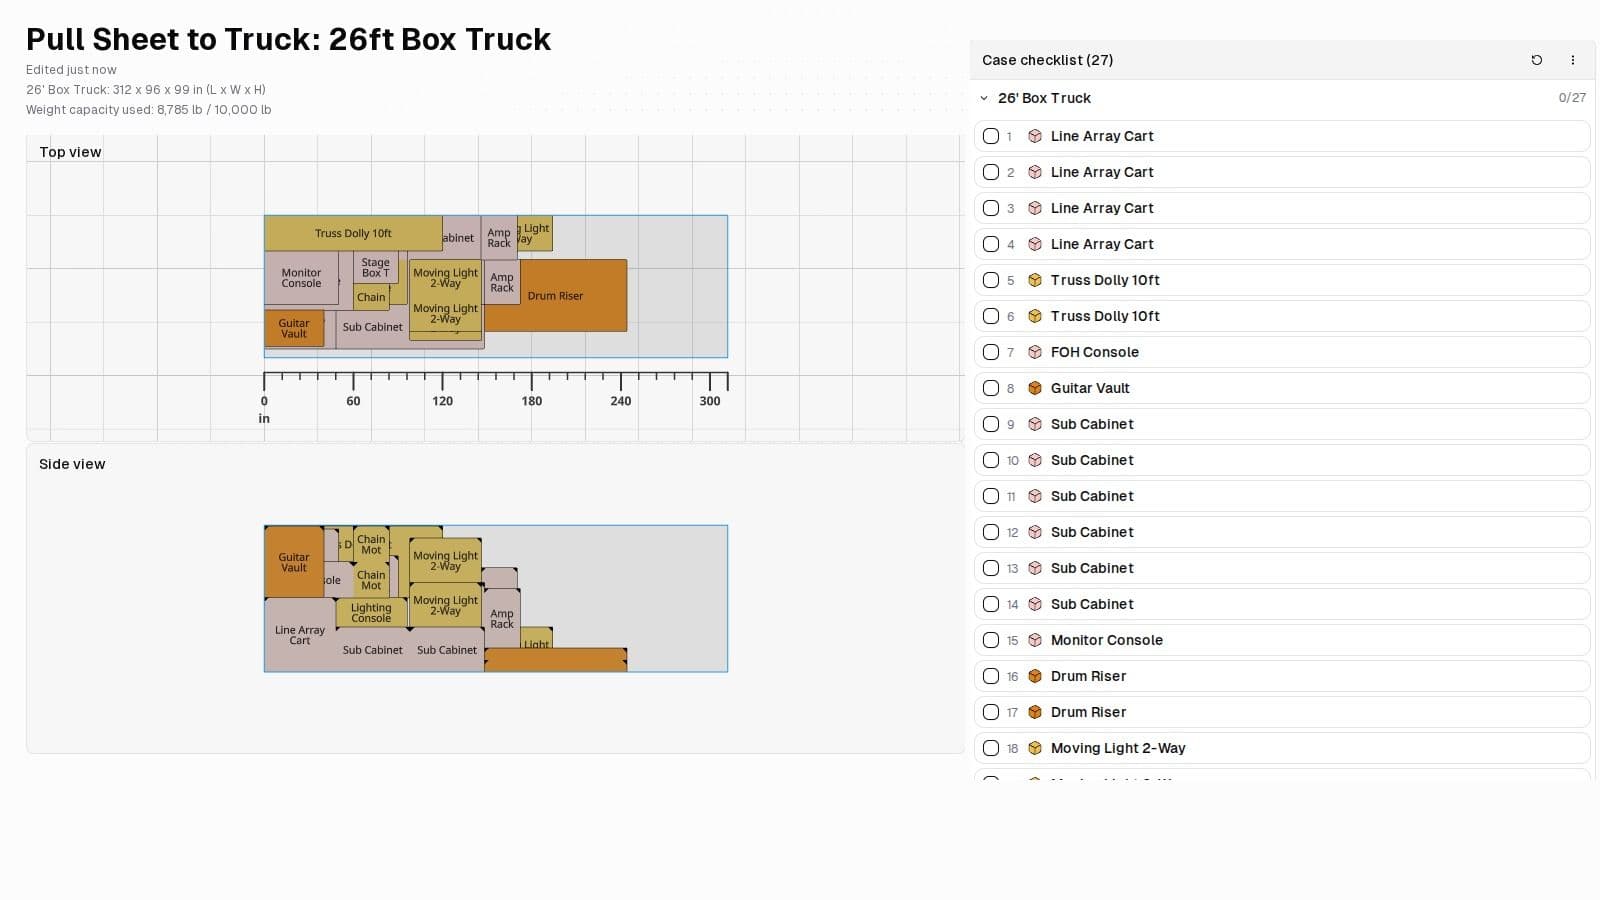This screenshot has height=900, width=1600.
Task: Click the FOH Console box icon
Action: [1035, 352]
